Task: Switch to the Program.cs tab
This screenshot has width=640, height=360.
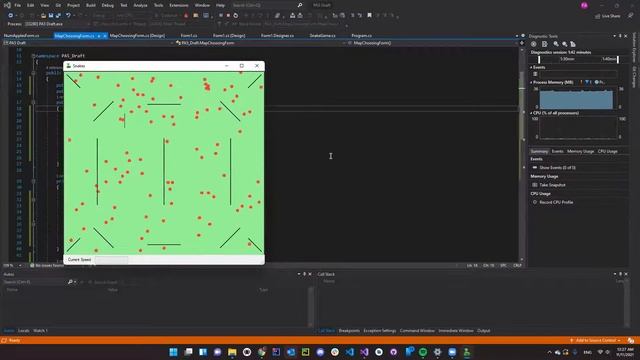Action: (x=362, y=36)
